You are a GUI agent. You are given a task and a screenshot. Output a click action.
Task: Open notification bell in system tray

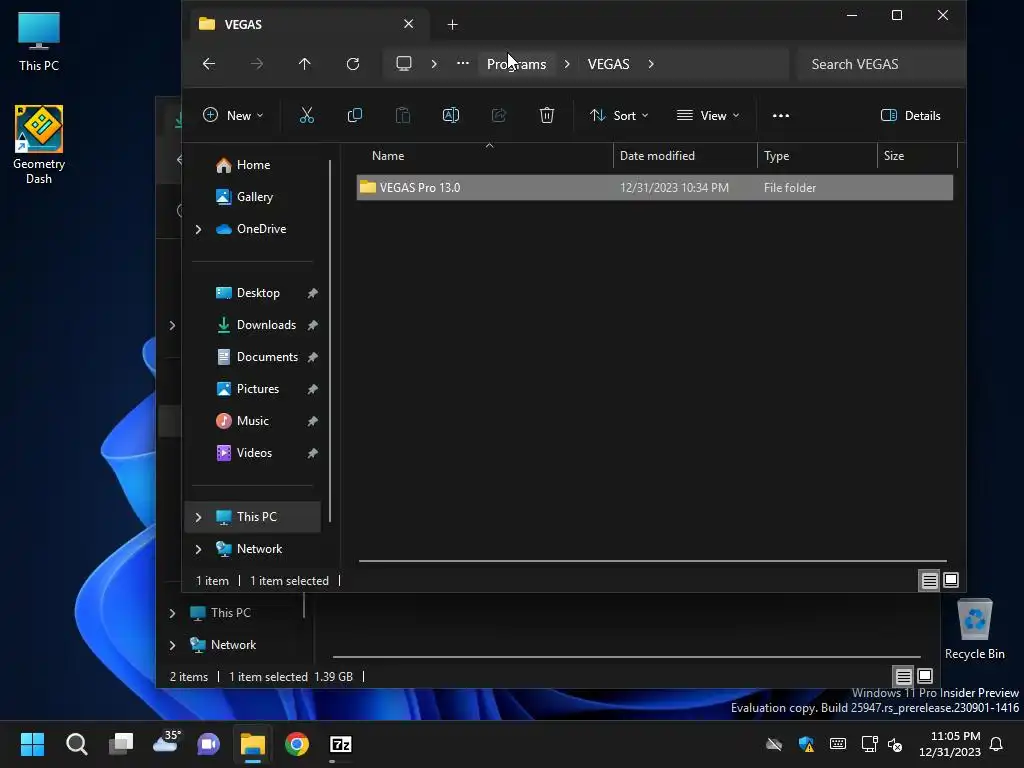pos(996,744)
